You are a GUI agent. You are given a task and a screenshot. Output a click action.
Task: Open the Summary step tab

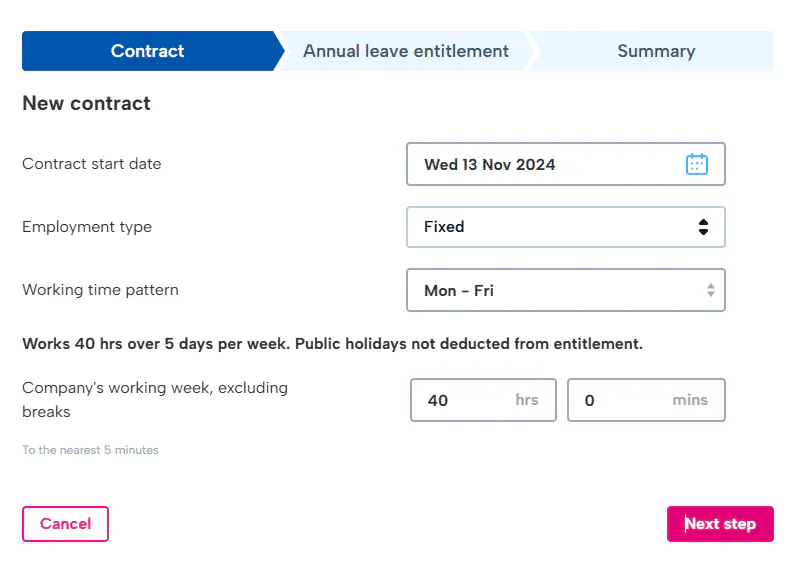coord(656,51)
